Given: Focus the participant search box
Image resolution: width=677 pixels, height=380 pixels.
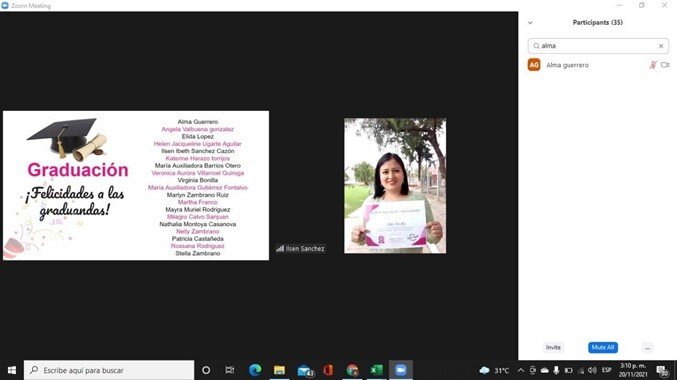Looking at the screenshot, I should pyautogui.click(x=598, y=46).
